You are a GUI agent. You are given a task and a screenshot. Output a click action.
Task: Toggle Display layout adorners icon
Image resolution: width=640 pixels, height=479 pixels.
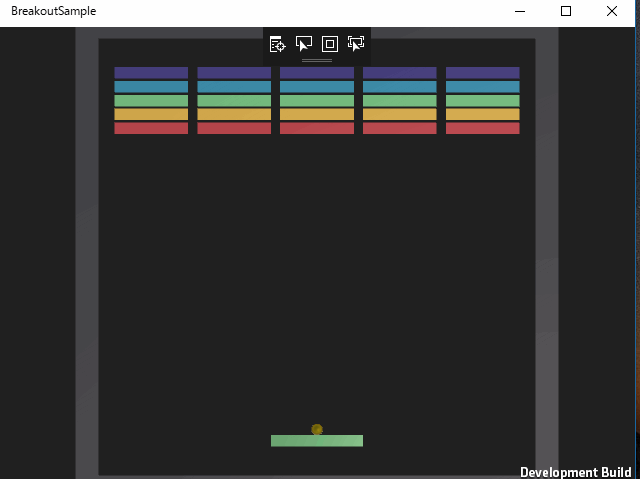point(330,44)
